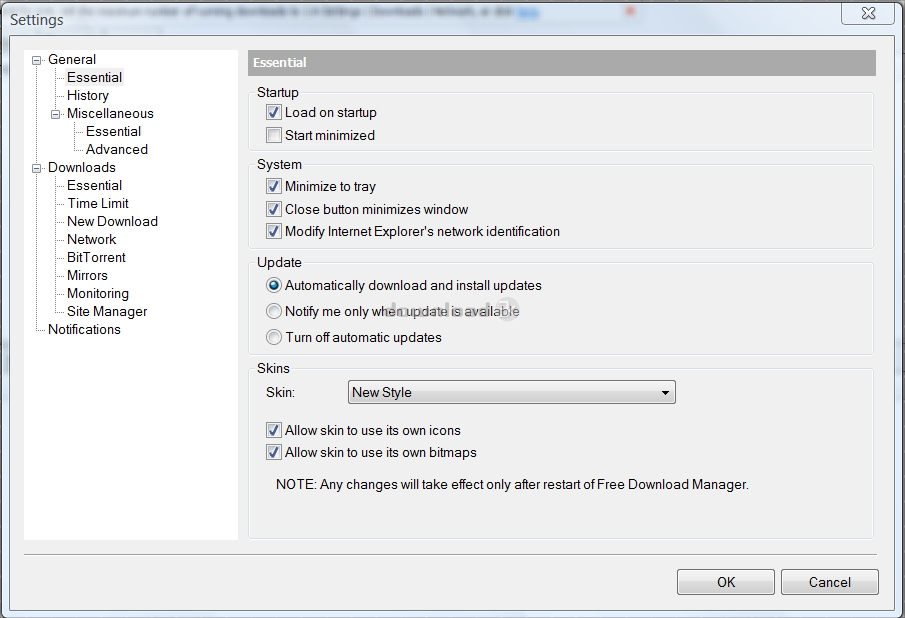Open the Mirrors settings page

tap(86, 275)
